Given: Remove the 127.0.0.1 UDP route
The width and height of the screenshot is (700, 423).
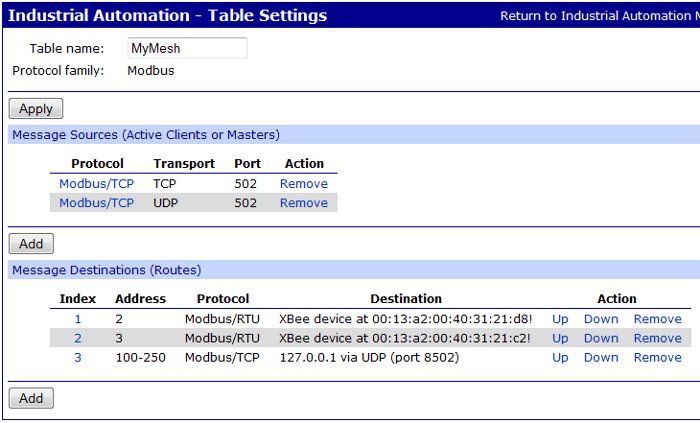Looking at the screenshot, I should [x=657, y=357].
